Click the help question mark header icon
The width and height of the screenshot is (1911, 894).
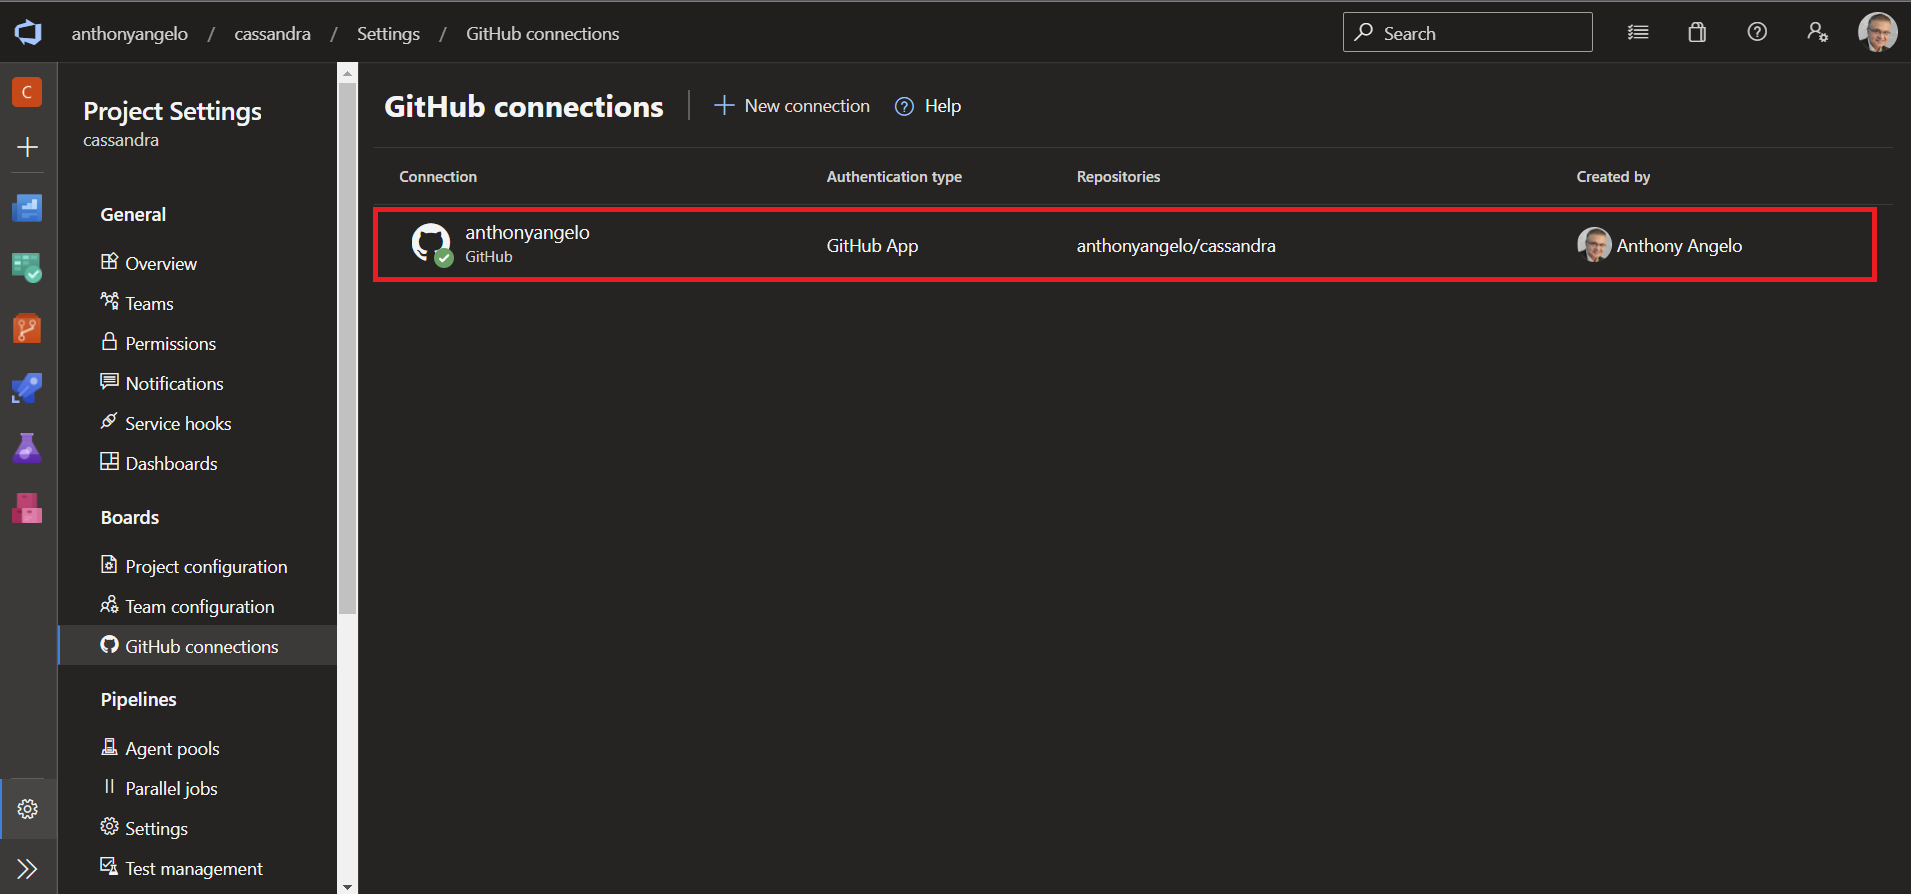1757,32
